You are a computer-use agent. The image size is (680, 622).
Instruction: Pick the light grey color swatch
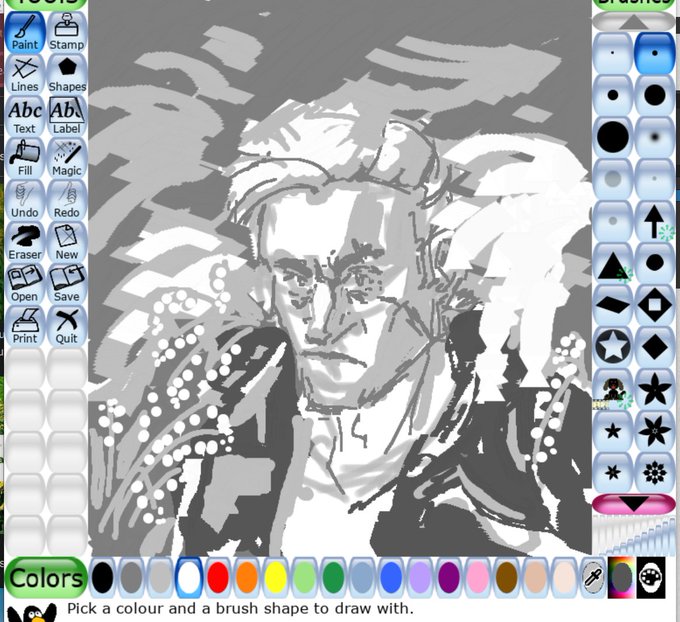coord(160,577)
